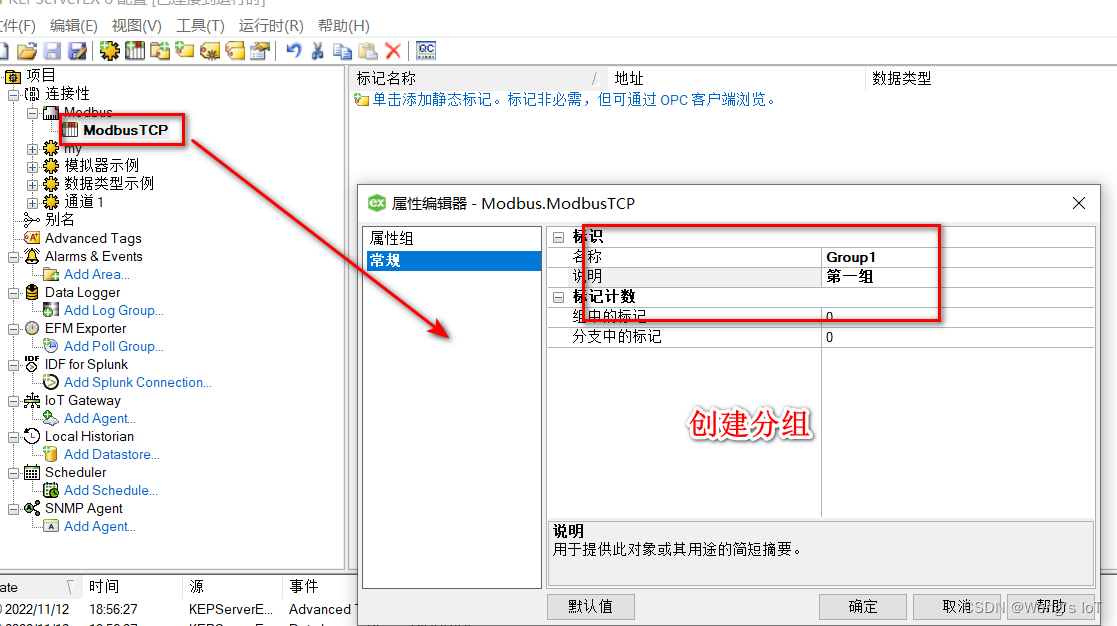Click the Data Logger database icon
The image size is (1117, 626).
click(32, 292)
